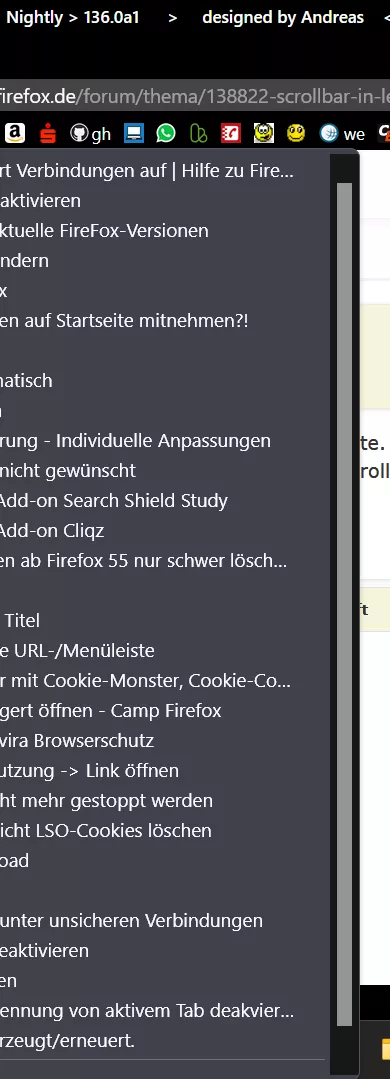Viewport: 390px width, 1079px height.
Task: Pick 'gert öffnen - Camp Firefox' entry
Action: pyautogui.click(x=162, y=710)
